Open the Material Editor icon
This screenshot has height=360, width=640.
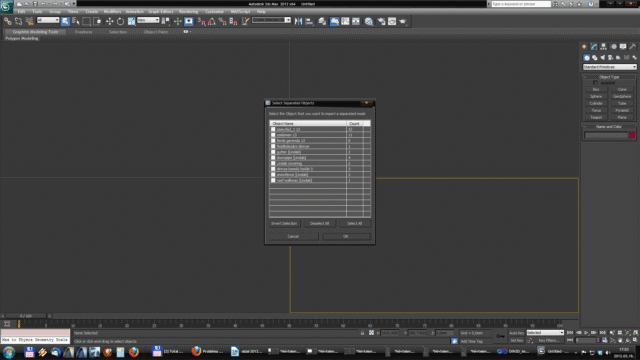pos(369,21)
